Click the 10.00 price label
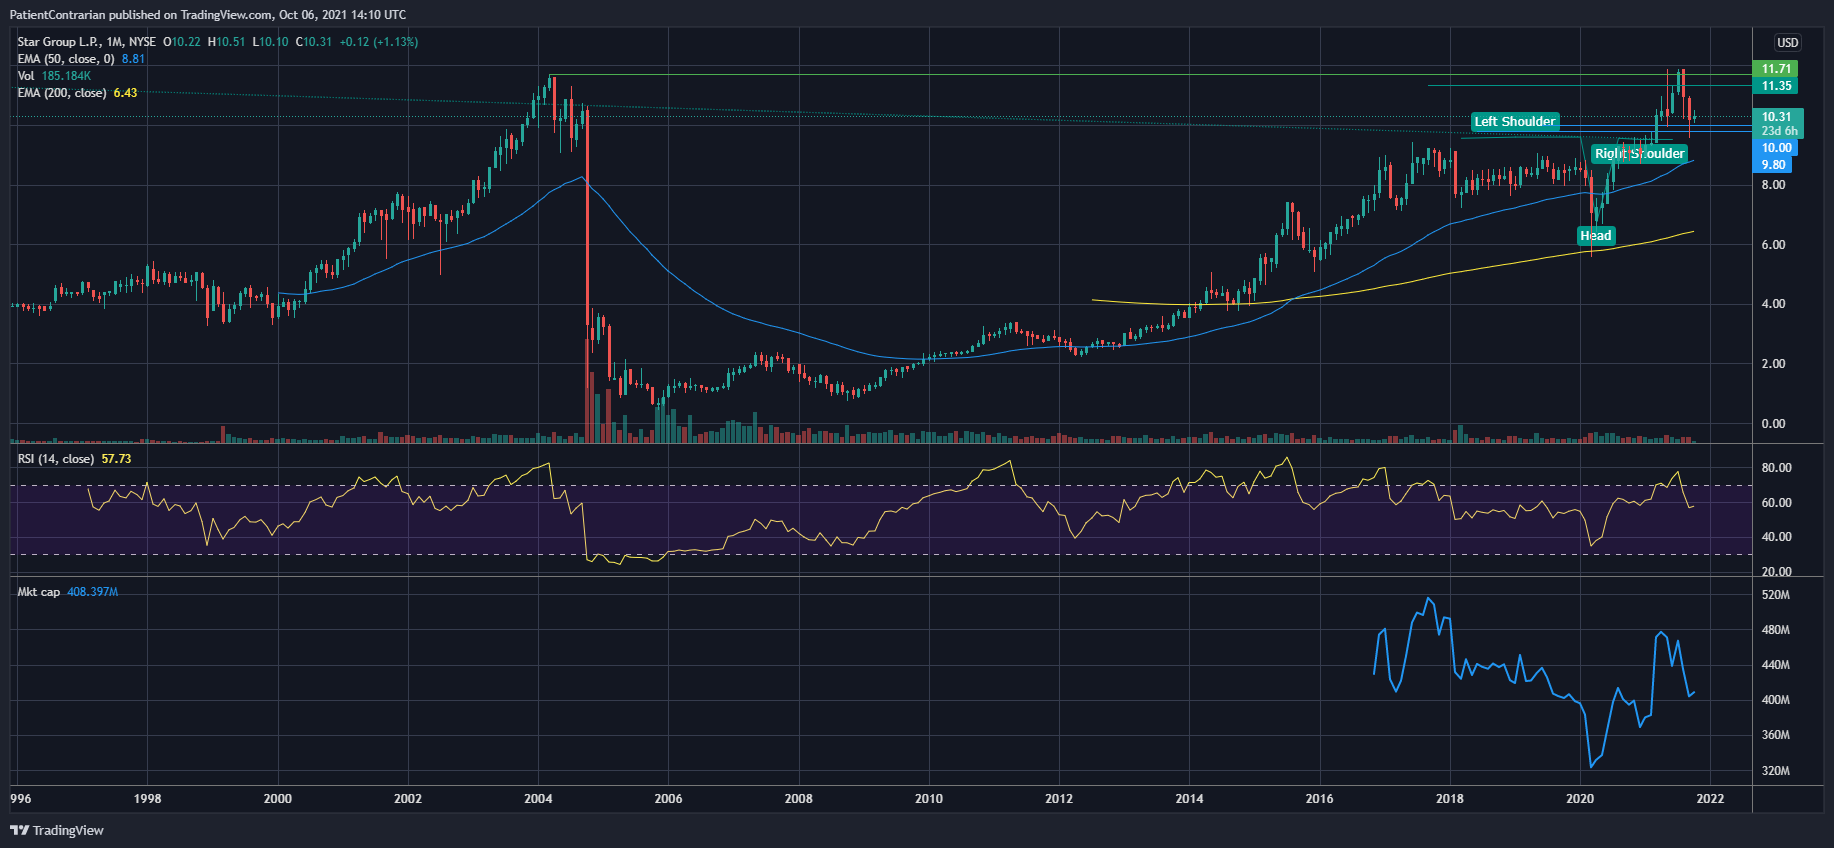 (x=1776, y=148)
